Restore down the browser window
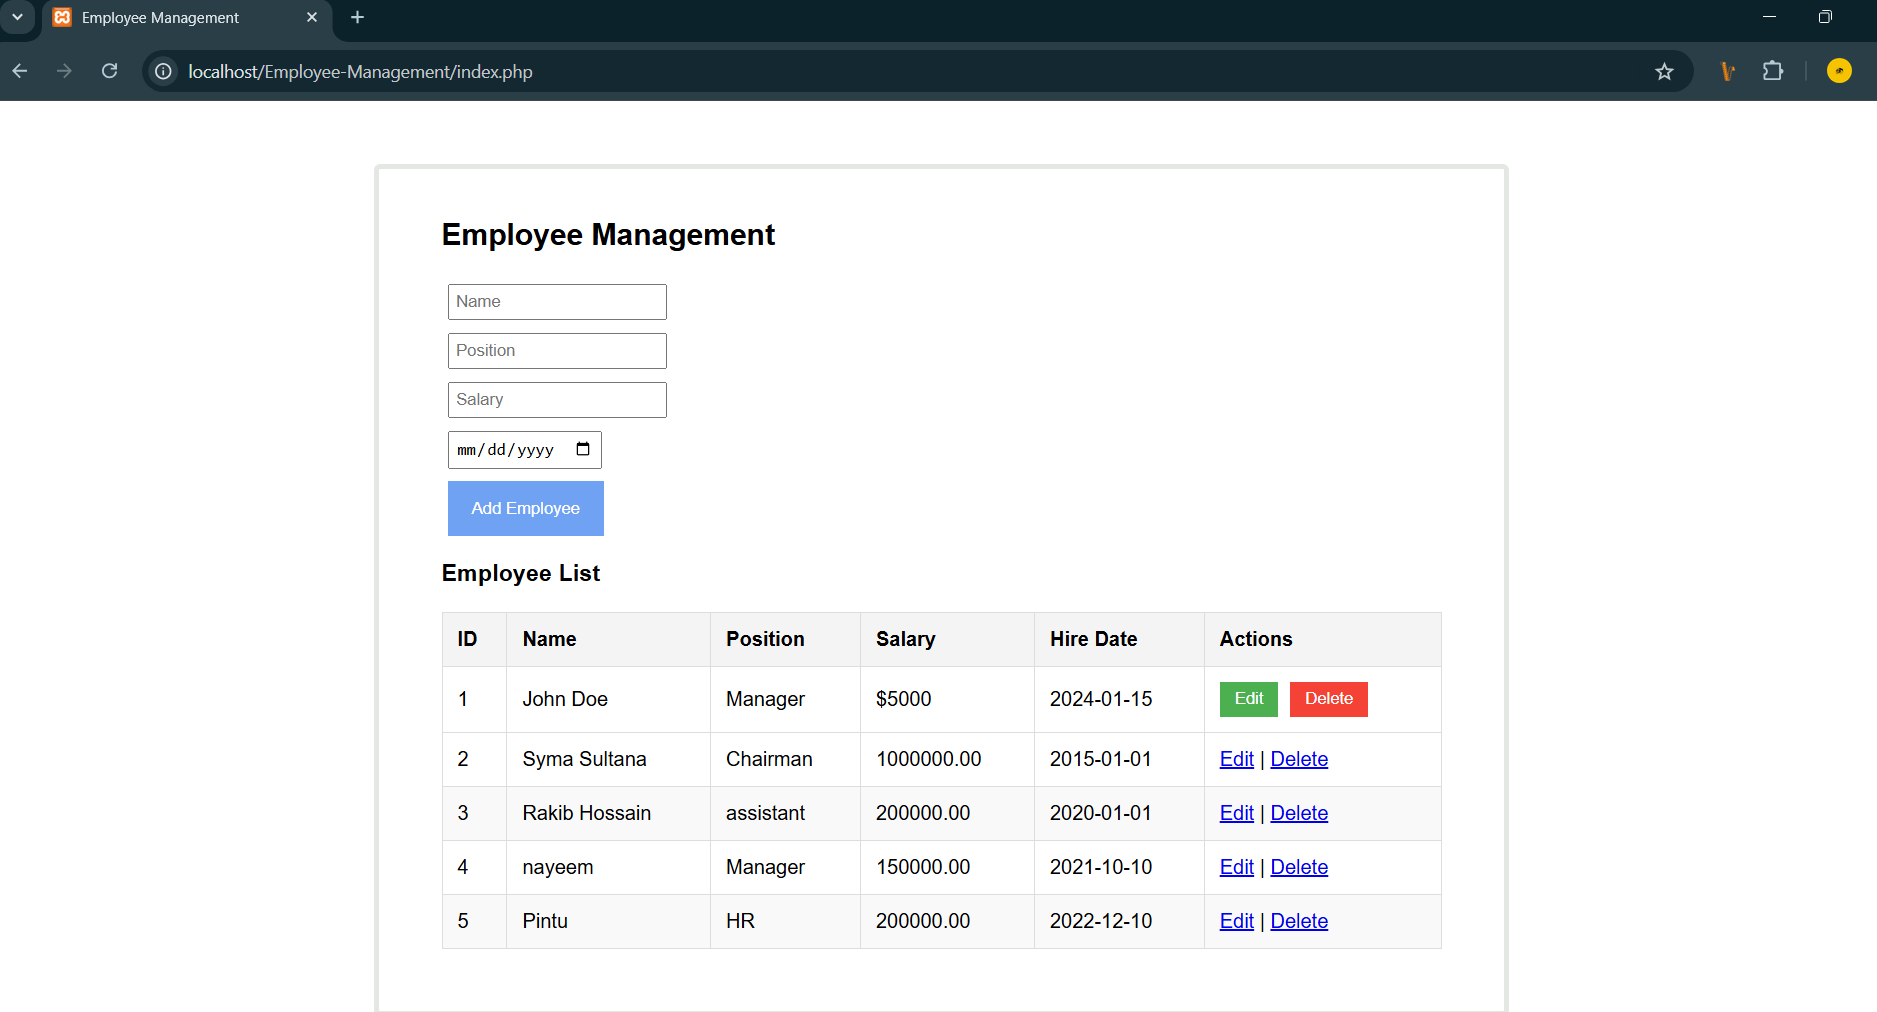This screenshot has height=1012, width=1877. [x=1825, y=17]
